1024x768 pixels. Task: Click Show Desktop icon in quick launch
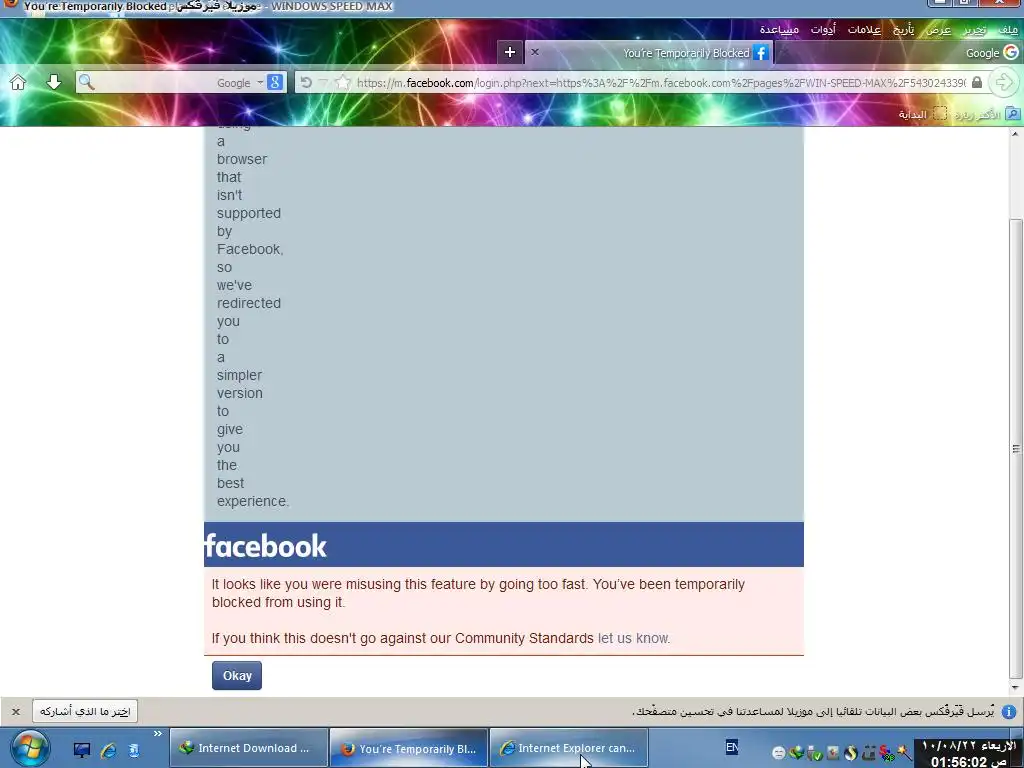click(x=82, y=750)
